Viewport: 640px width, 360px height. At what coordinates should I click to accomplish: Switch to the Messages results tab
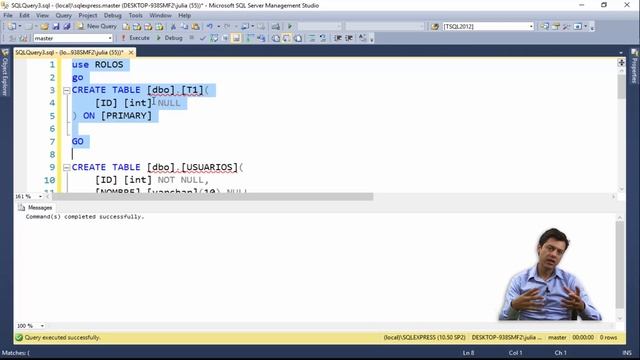36,208
